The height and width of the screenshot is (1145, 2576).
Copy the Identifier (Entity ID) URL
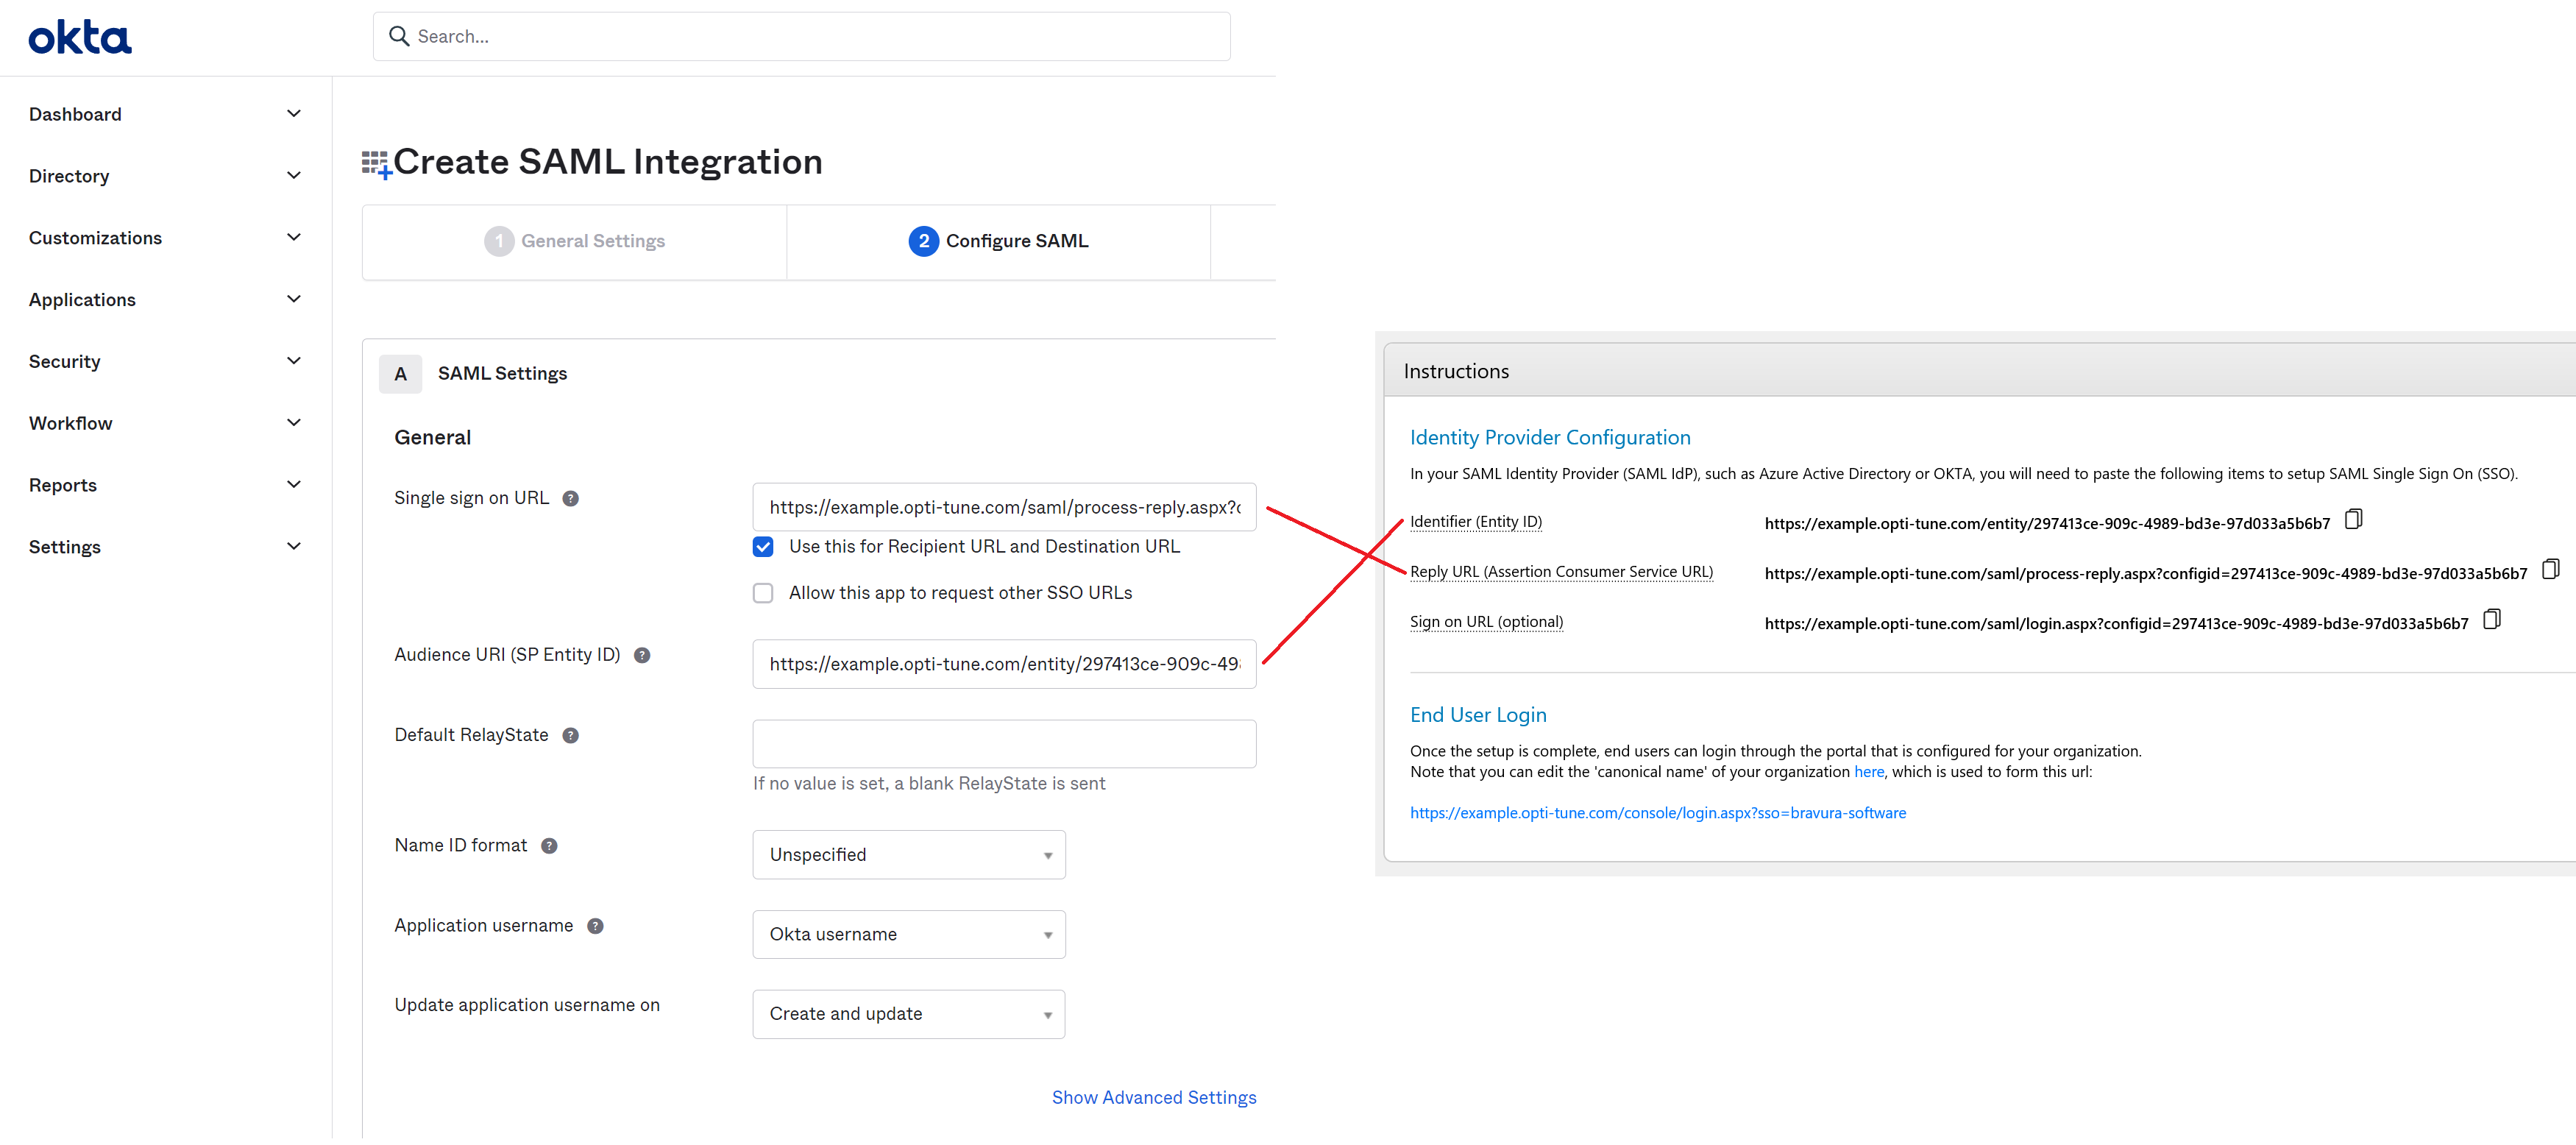[2353, 520]
